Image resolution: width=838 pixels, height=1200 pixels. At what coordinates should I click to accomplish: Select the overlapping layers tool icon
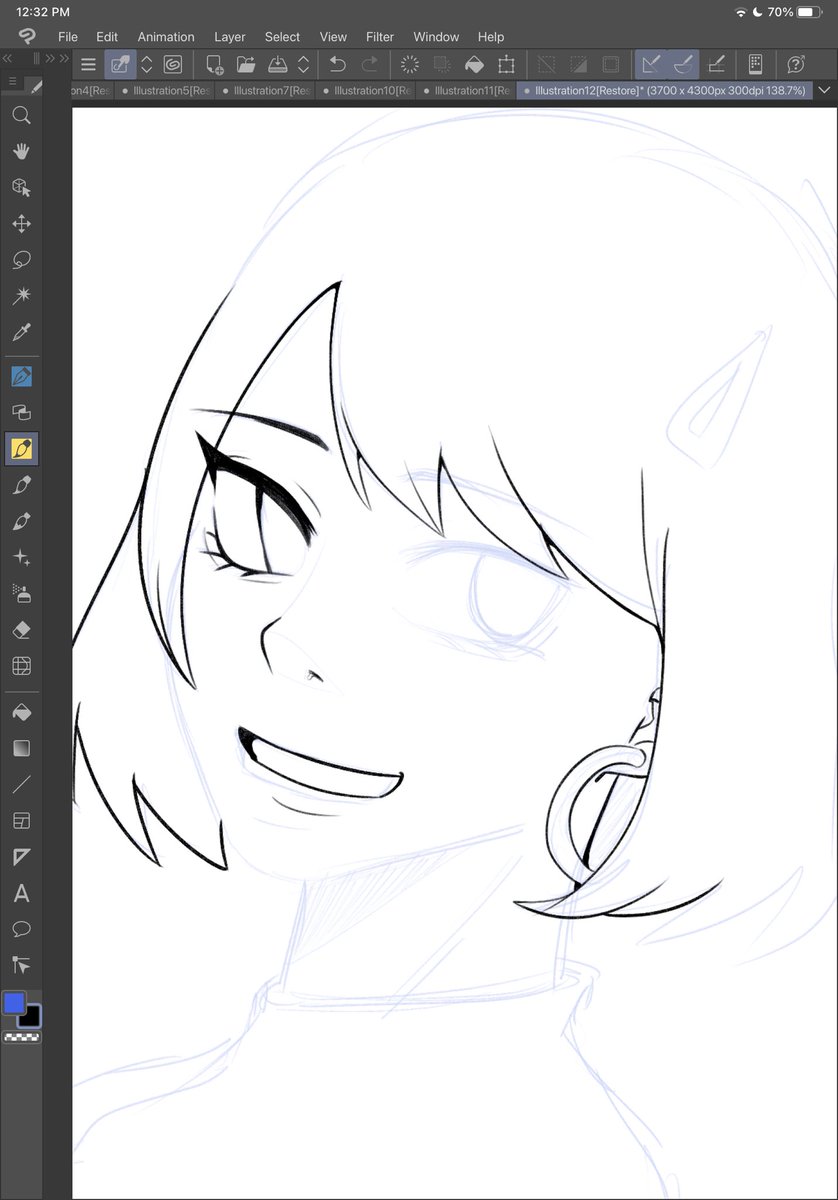(21, 412)
